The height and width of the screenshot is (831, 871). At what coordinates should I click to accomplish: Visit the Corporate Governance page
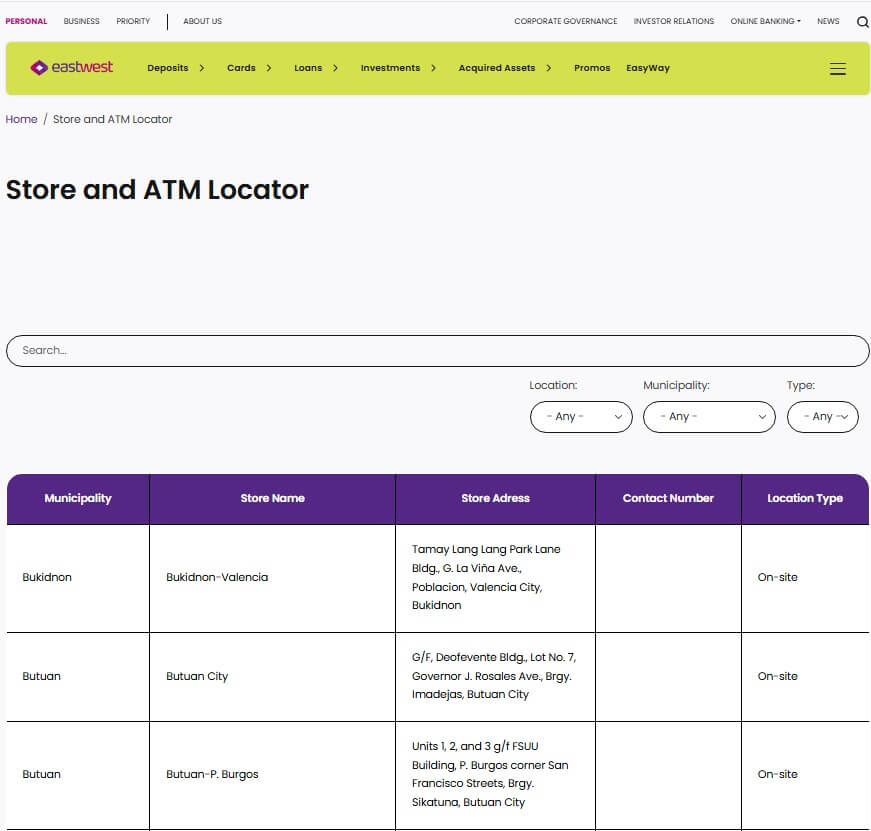coord(565,20)
